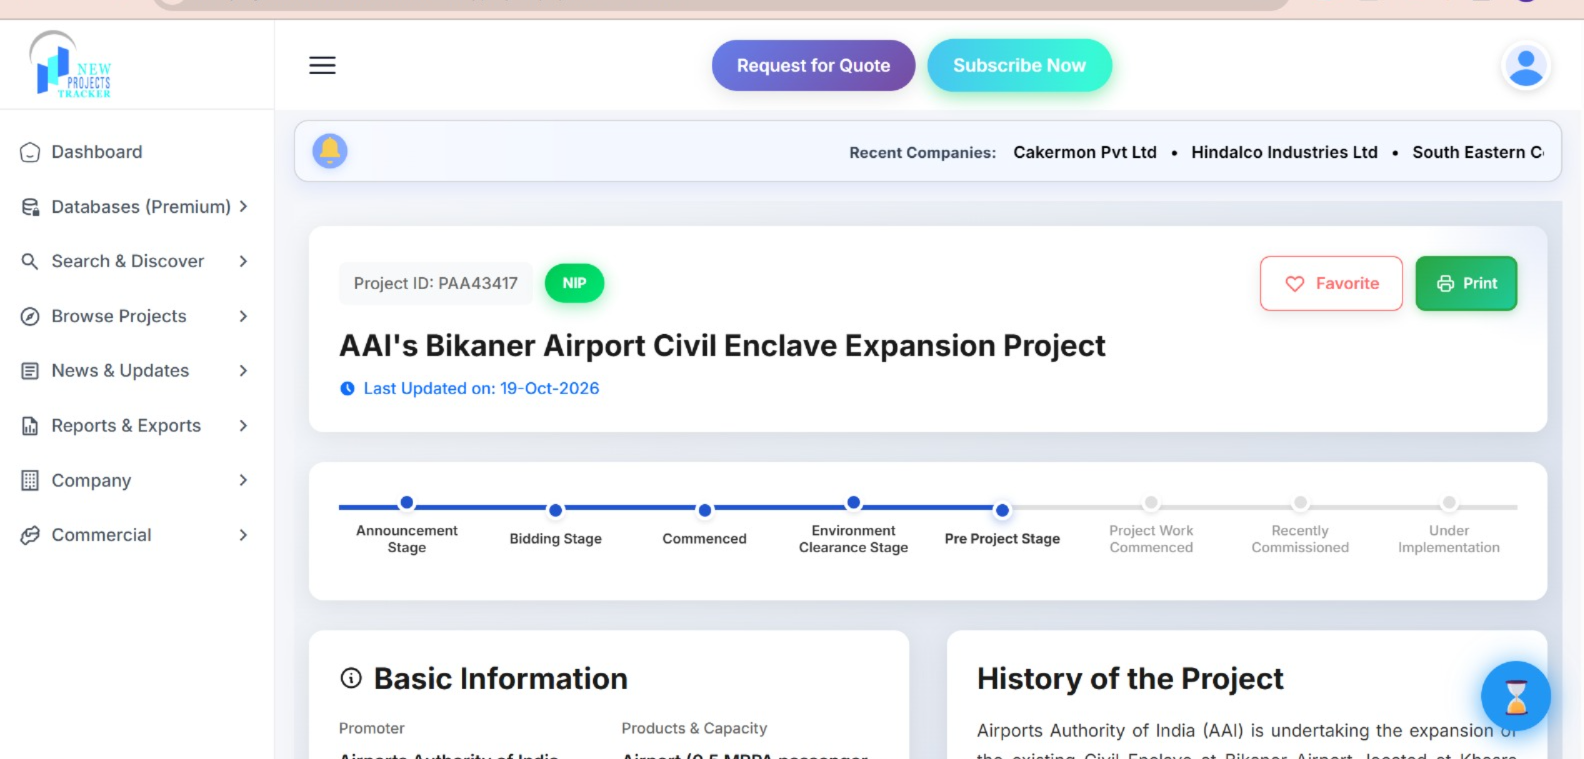The width and height of the screenshot is (1584, 759).
Task: Click the notification bell icon
Action: 330,151
